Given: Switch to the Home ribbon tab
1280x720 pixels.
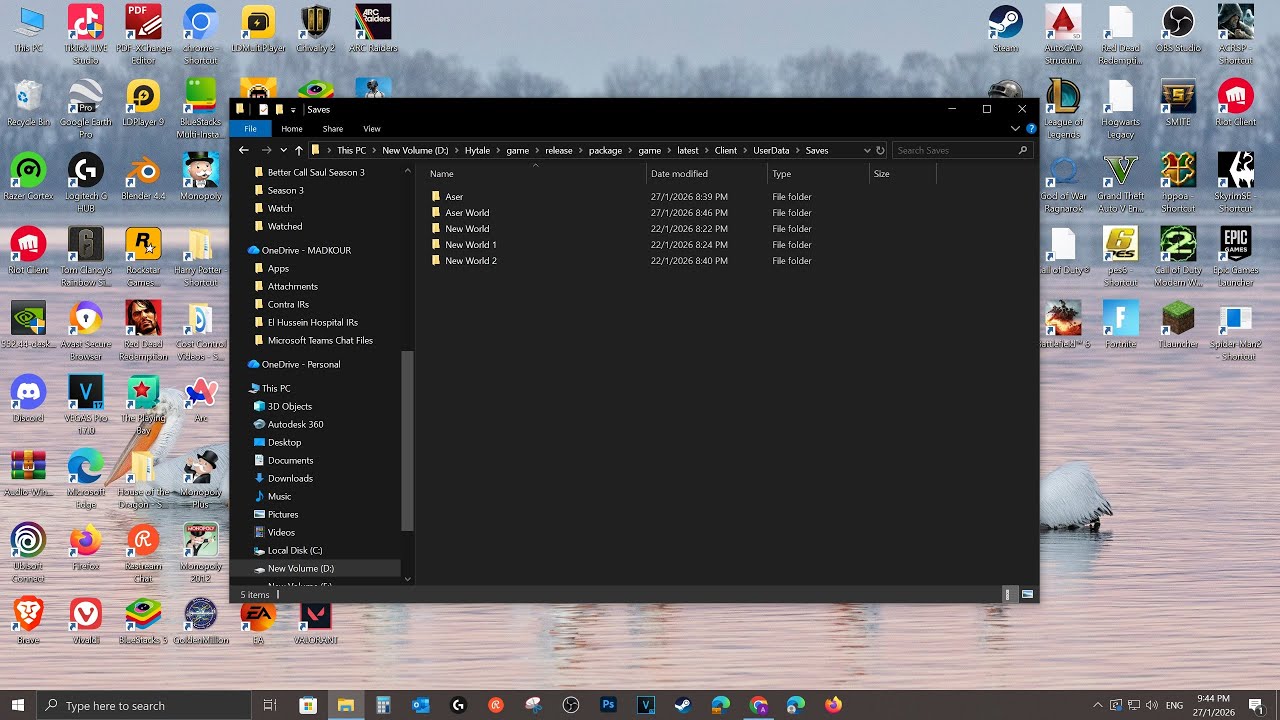Looking at the screenshot, I should click(x=292, y=129).
